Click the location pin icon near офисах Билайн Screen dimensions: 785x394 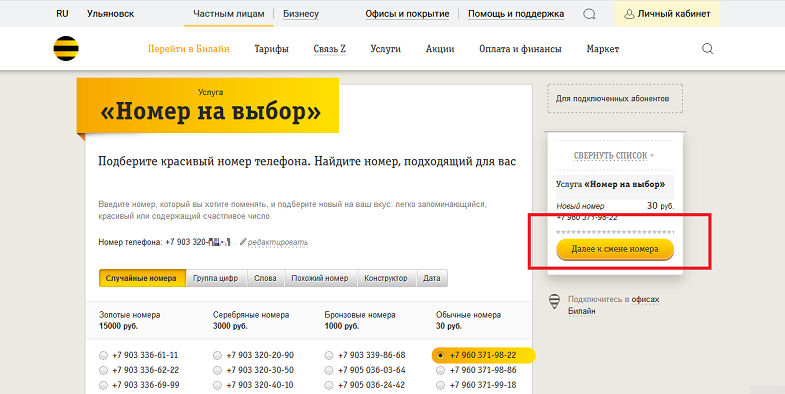pos(555,301)
